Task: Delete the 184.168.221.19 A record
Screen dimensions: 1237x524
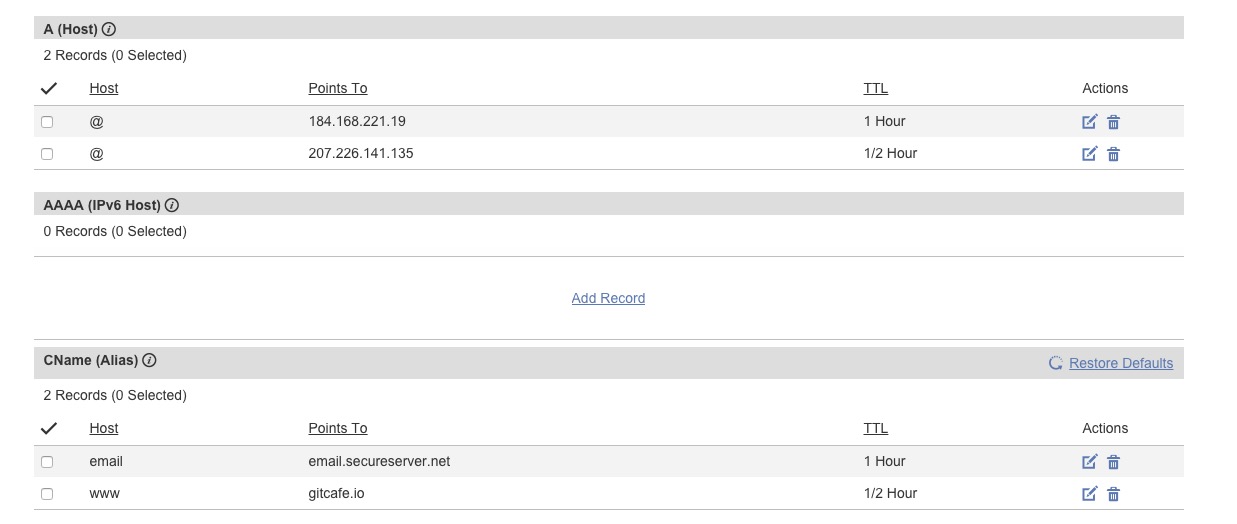Action: coord(1113,122)
